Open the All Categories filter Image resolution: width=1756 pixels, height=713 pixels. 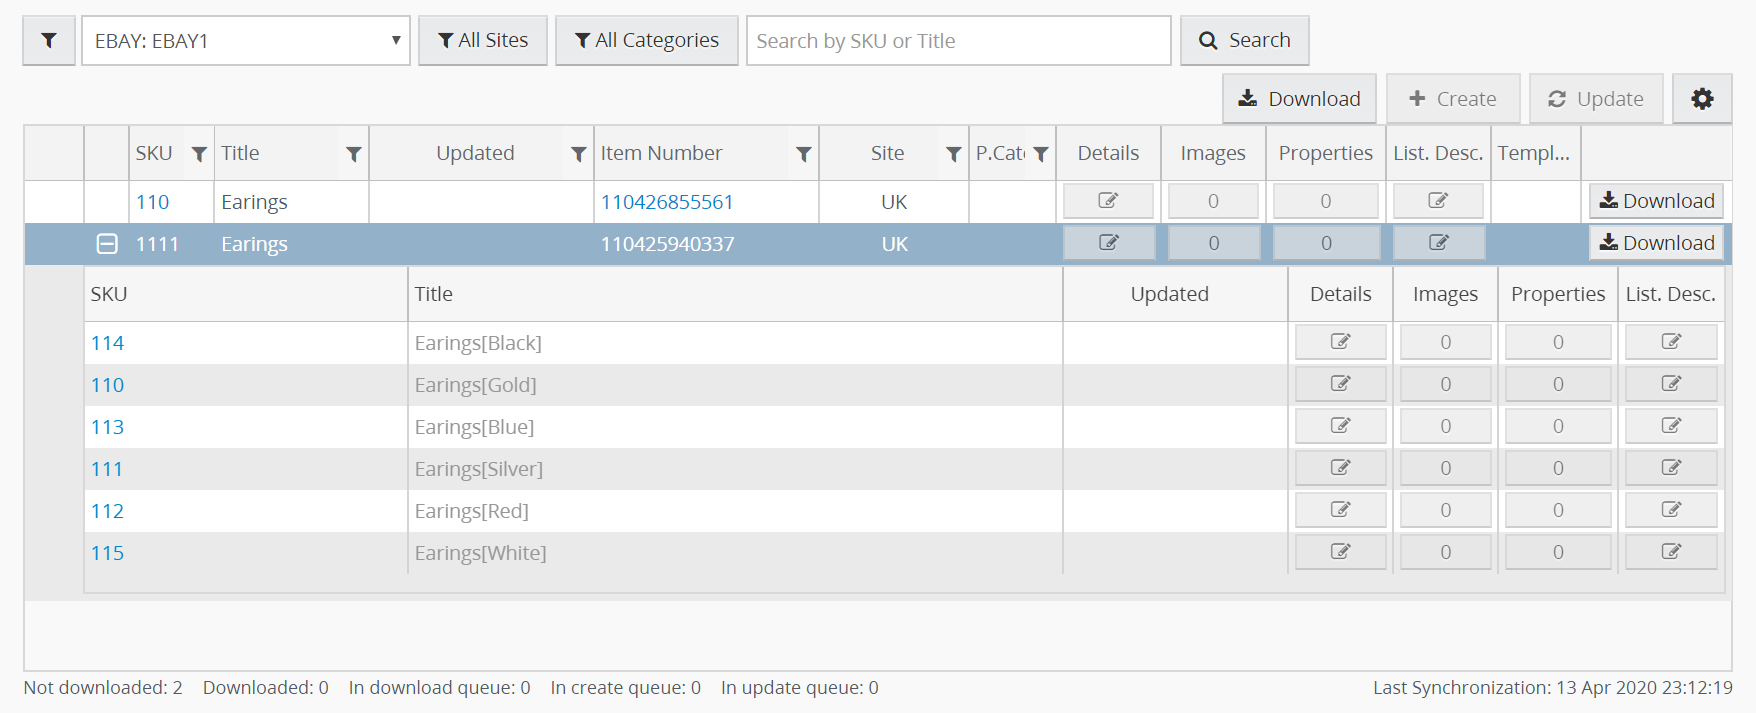click(647, 41)
